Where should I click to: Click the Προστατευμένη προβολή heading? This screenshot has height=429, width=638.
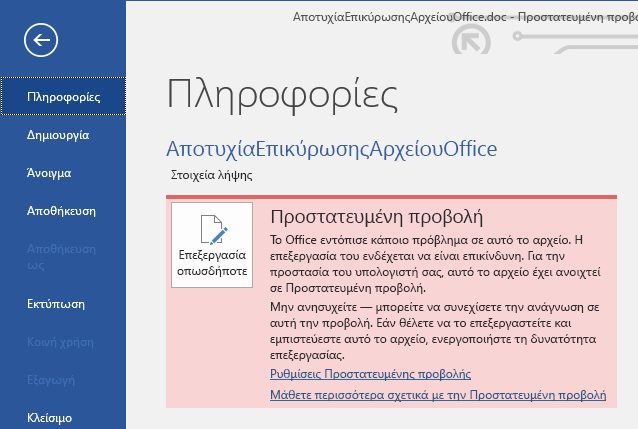click(x=376, y=217)
